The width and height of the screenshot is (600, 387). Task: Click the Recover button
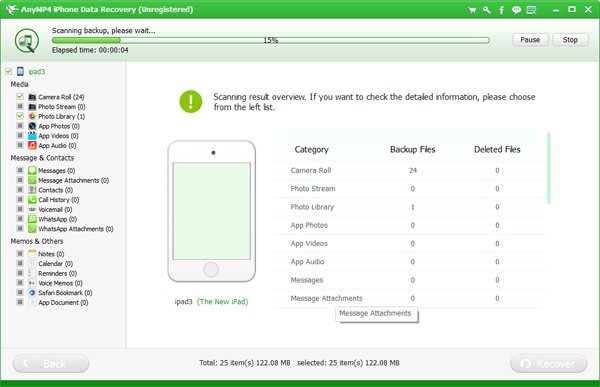[x=549, y=363]
